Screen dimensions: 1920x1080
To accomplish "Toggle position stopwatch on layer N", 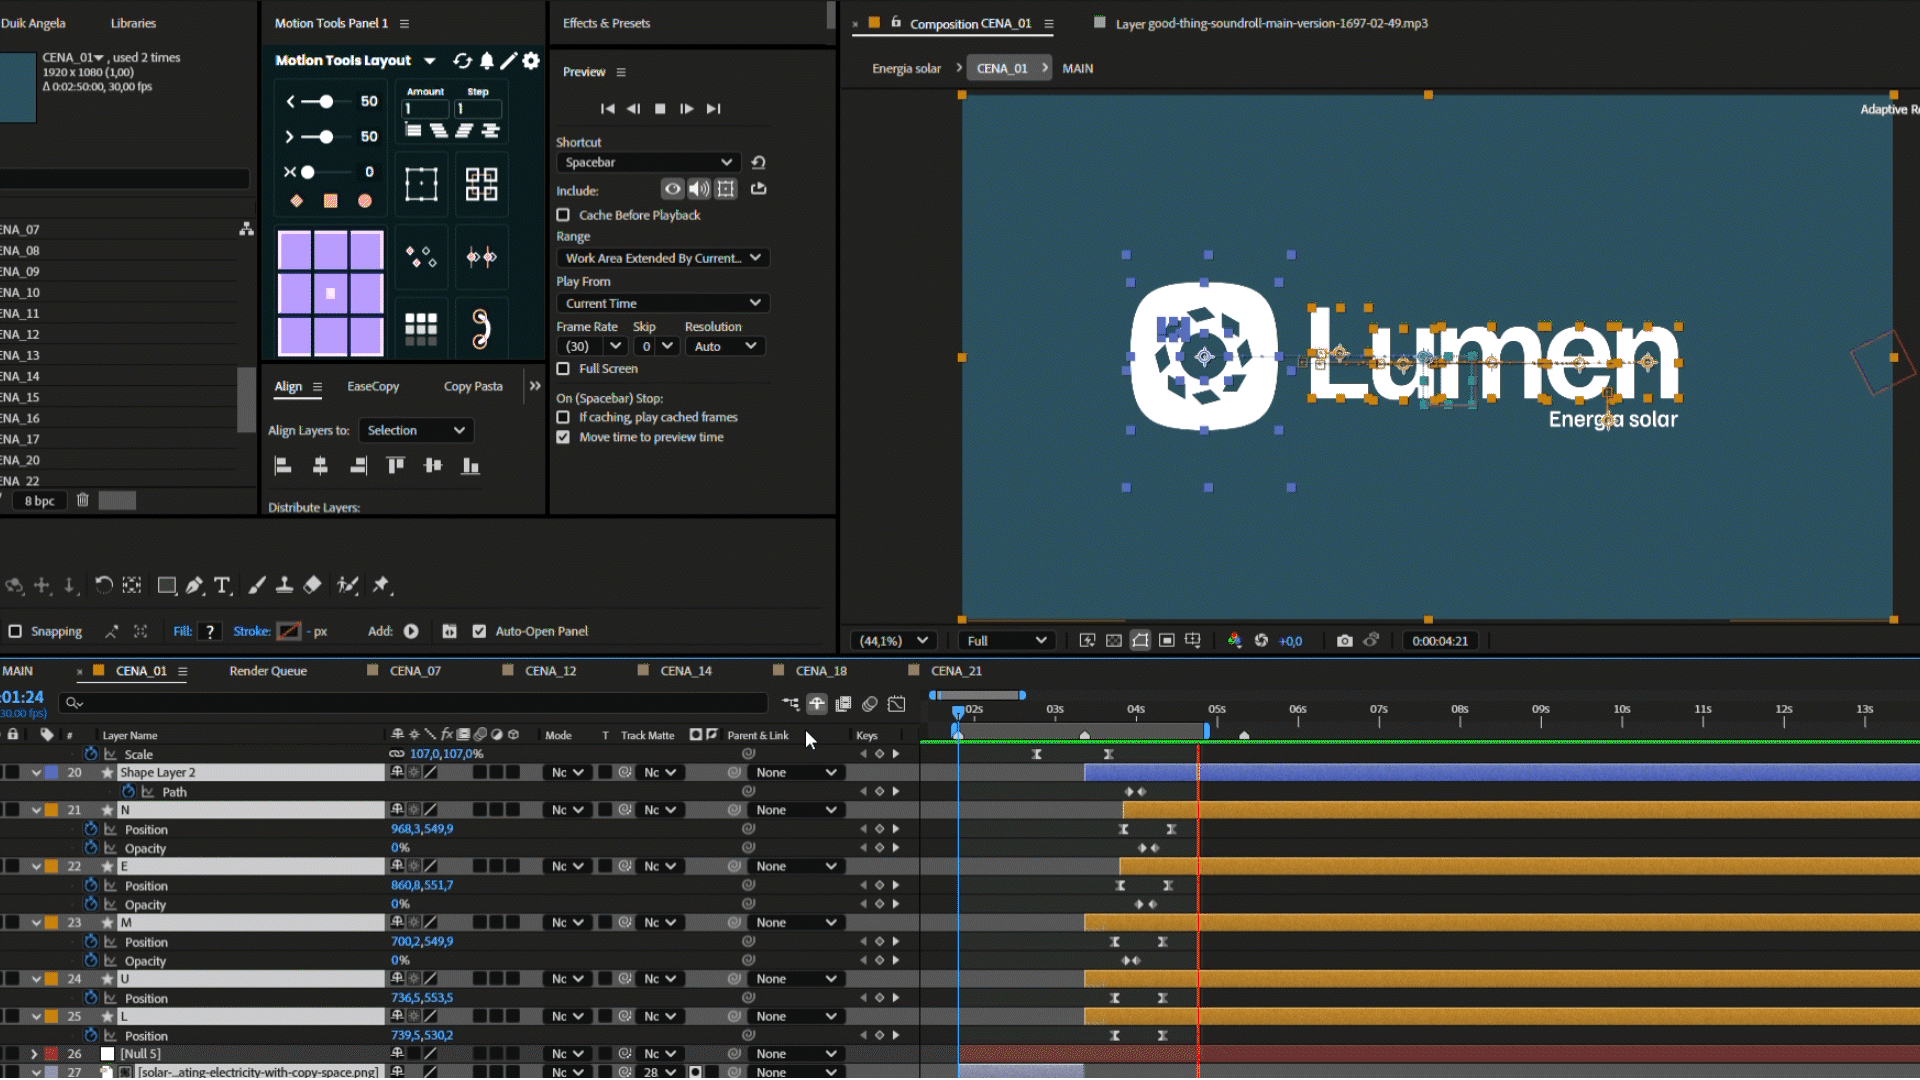I will [x=91, y=829].
